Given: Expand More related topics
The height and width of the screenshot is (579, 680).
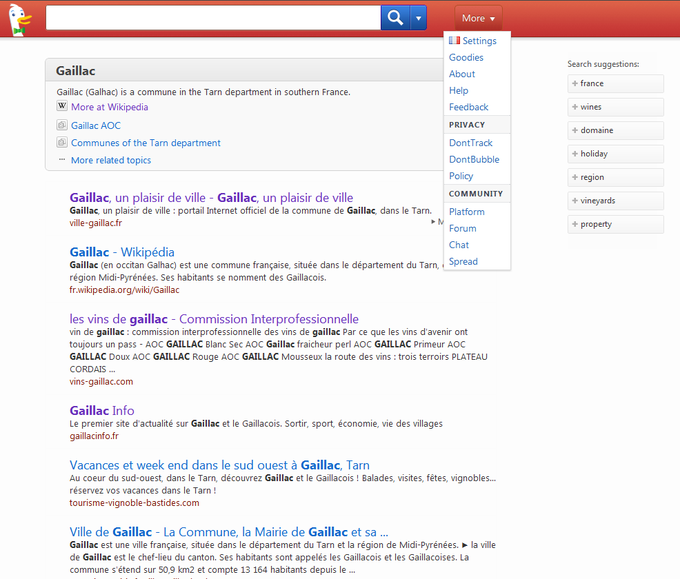Looking at the screenshot, I should pos(111,160).
